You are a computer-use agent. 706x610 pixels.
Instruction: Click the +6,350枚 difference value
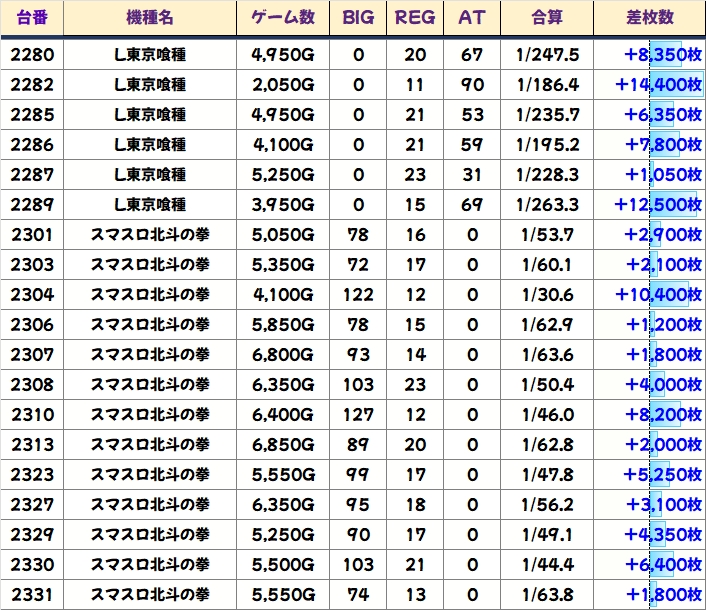663,115
